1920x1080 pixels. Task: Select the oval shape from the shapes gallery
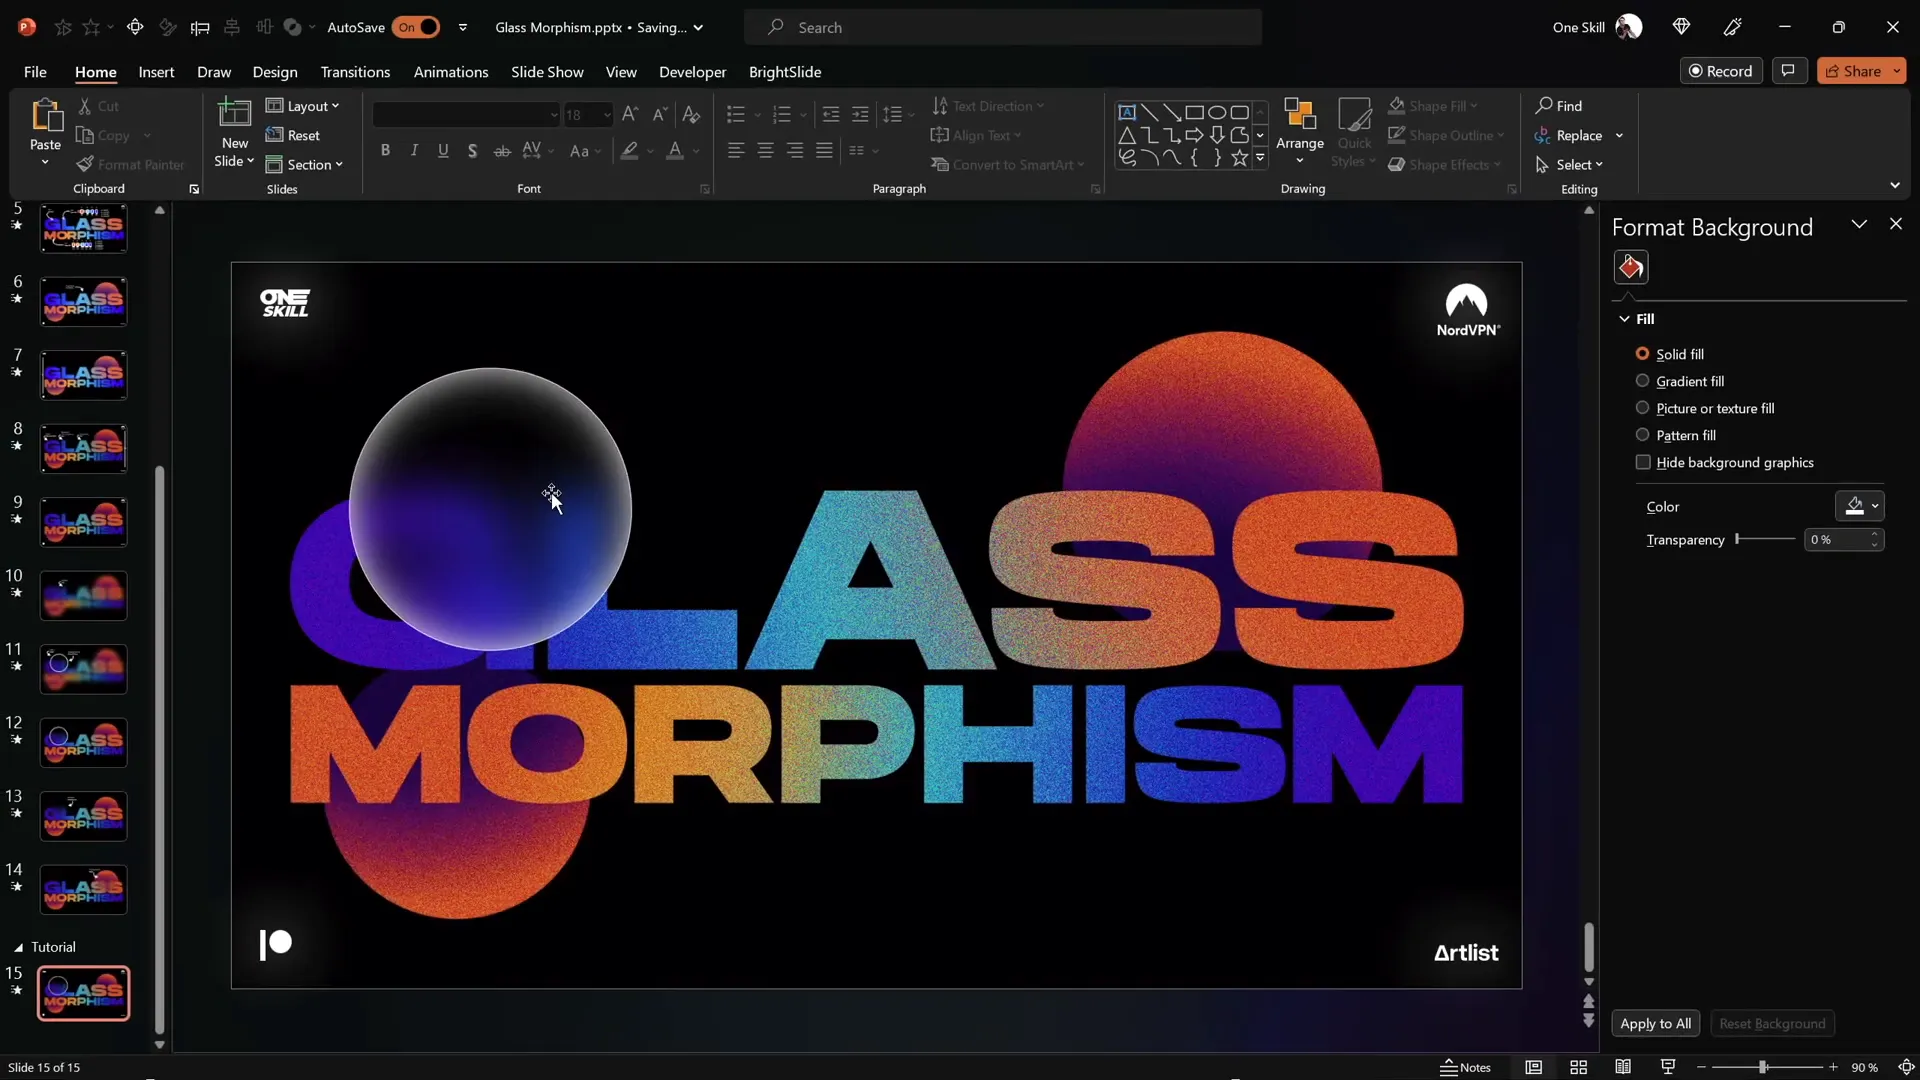[x=1218, y=112]
